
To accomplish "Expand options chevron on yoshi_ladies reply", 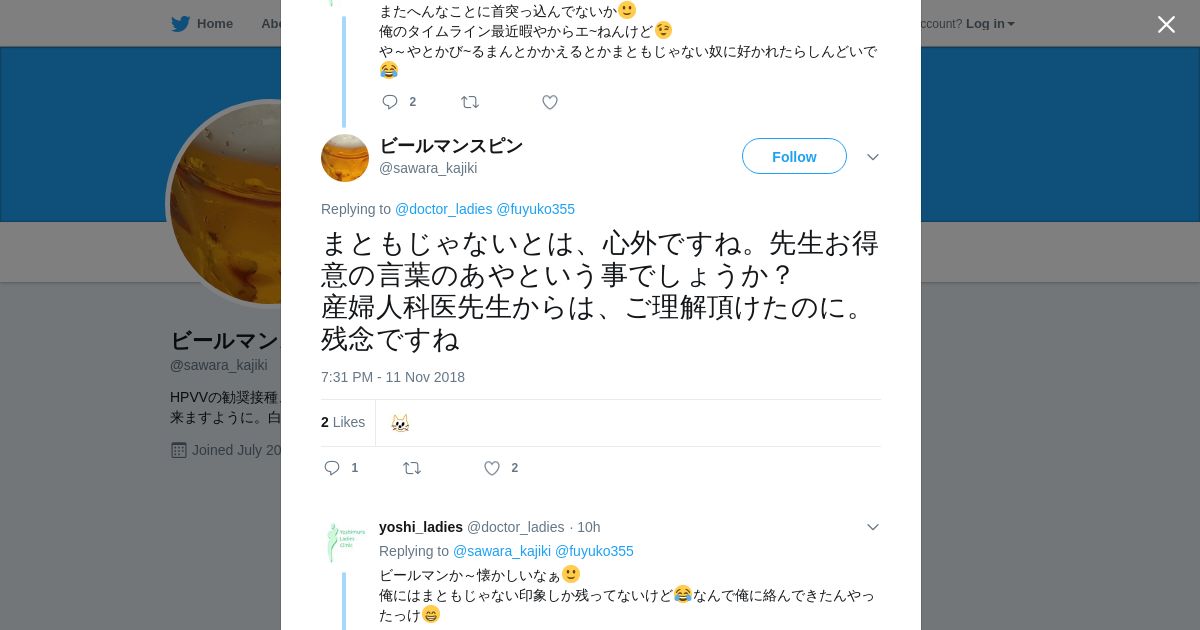I will 872,527.
